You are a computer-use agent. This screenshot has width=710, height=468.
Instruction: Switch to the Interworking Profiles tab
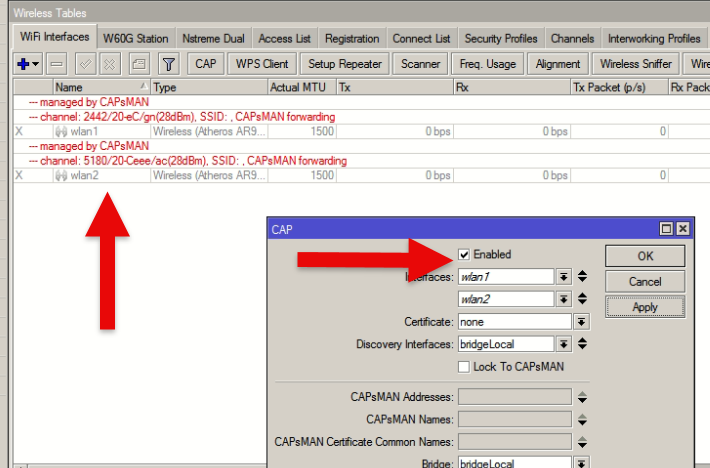[654, 38]
